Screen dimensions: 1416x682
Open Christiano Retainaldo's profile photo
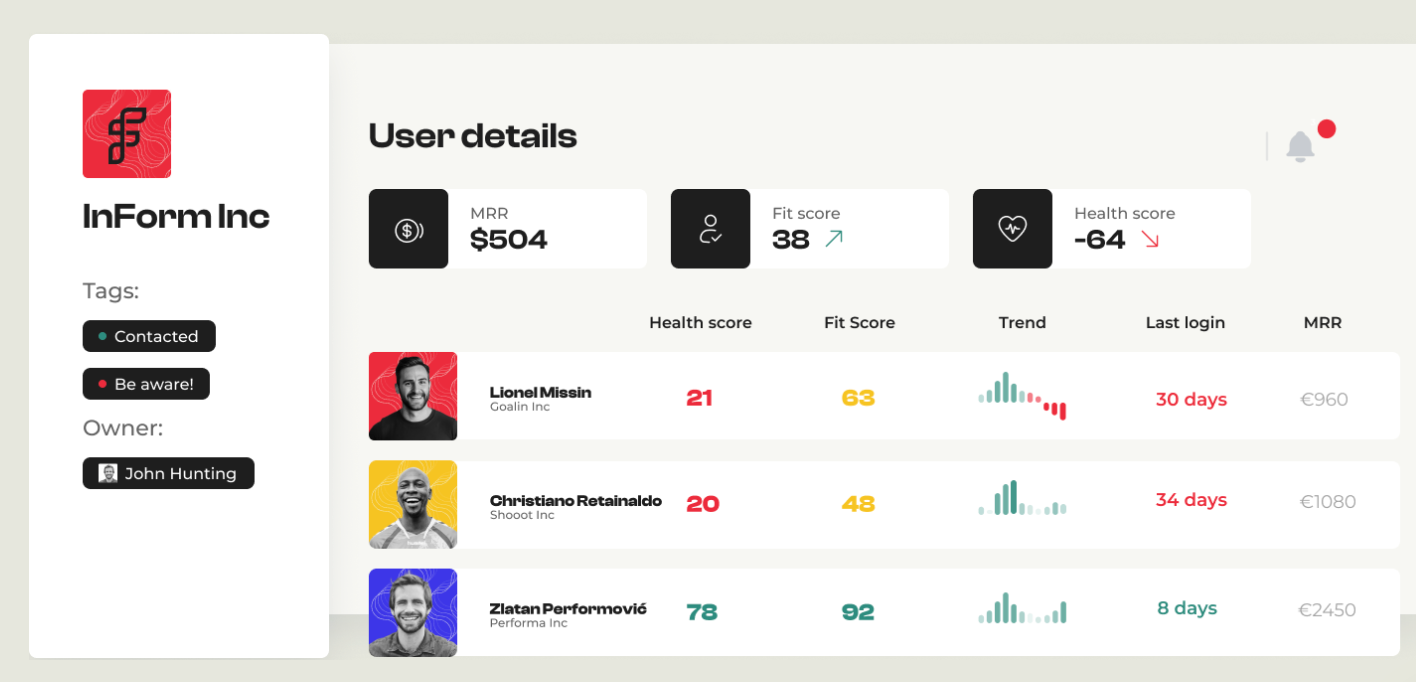point(413,504)
